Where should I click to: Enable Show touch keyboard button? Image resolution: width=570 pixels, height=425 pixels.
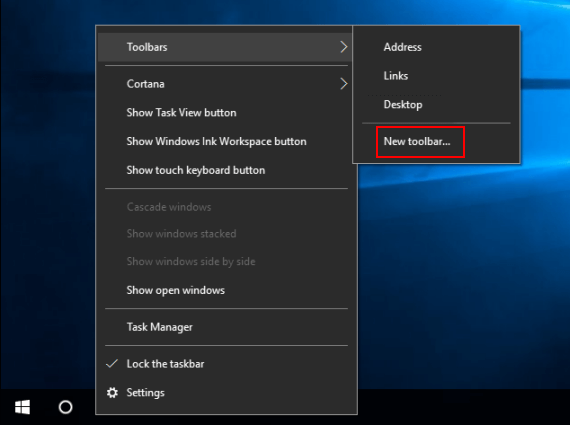[225, 170]
